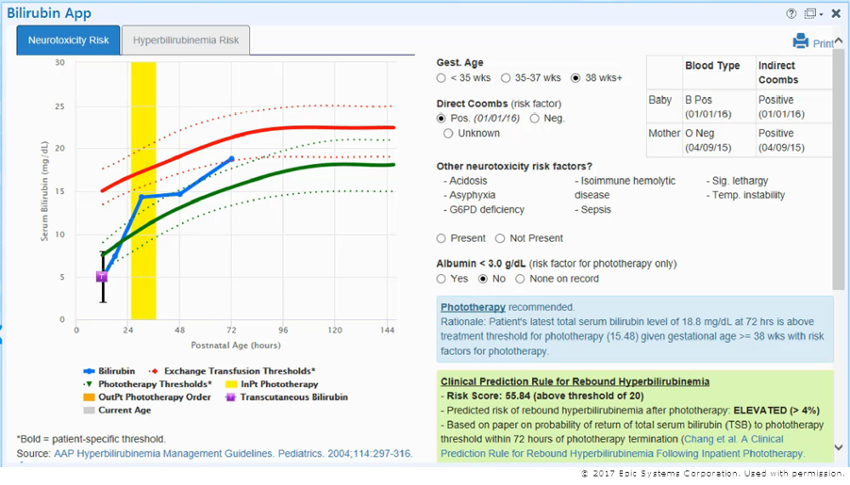
Task: Click the Bilirubin blue legend icon
Action: (89, 371)
